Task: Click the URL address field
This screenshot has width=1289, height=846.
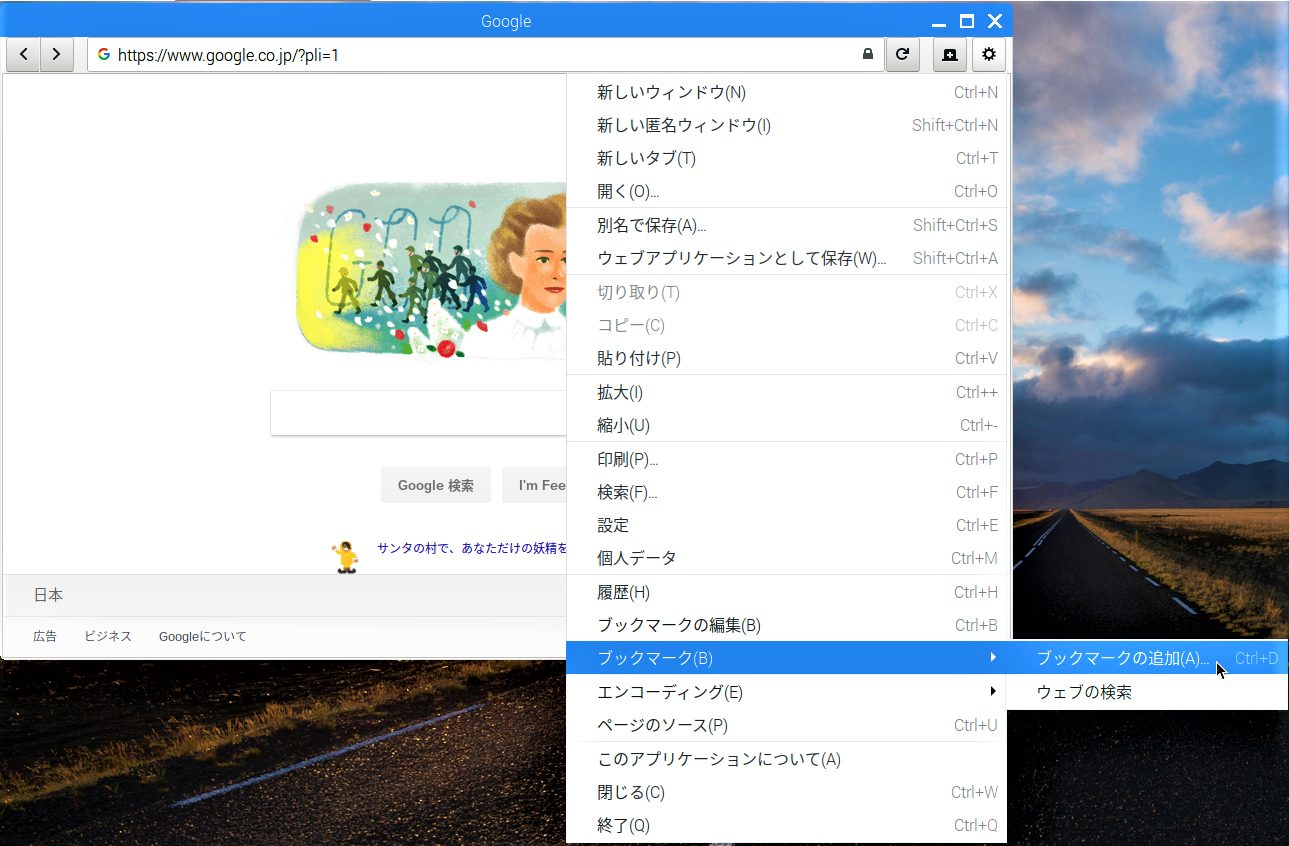Action: [486, 55]
